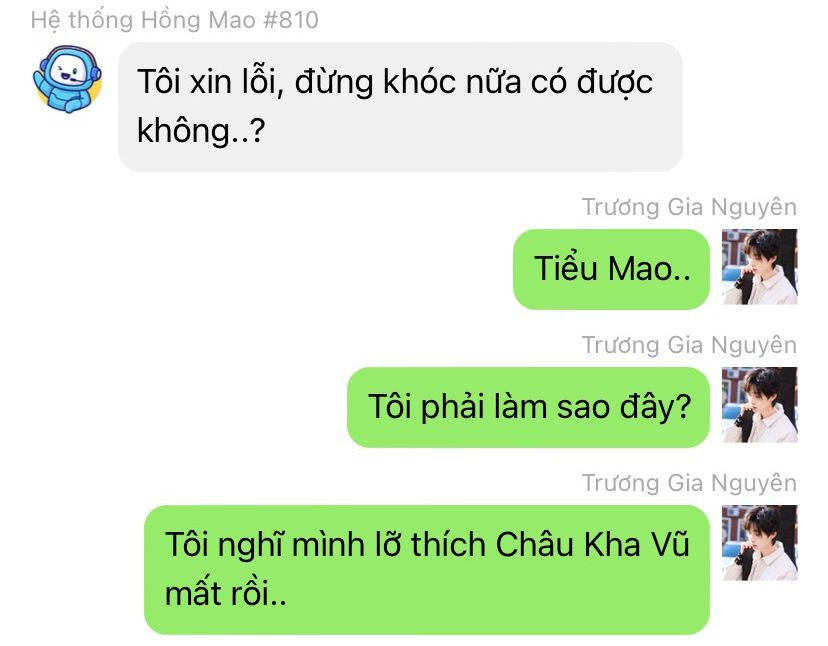Tap the Hệ thống Hồng Mao sender name
This screenshot has height=646, width=828.
tap(174, 20)
